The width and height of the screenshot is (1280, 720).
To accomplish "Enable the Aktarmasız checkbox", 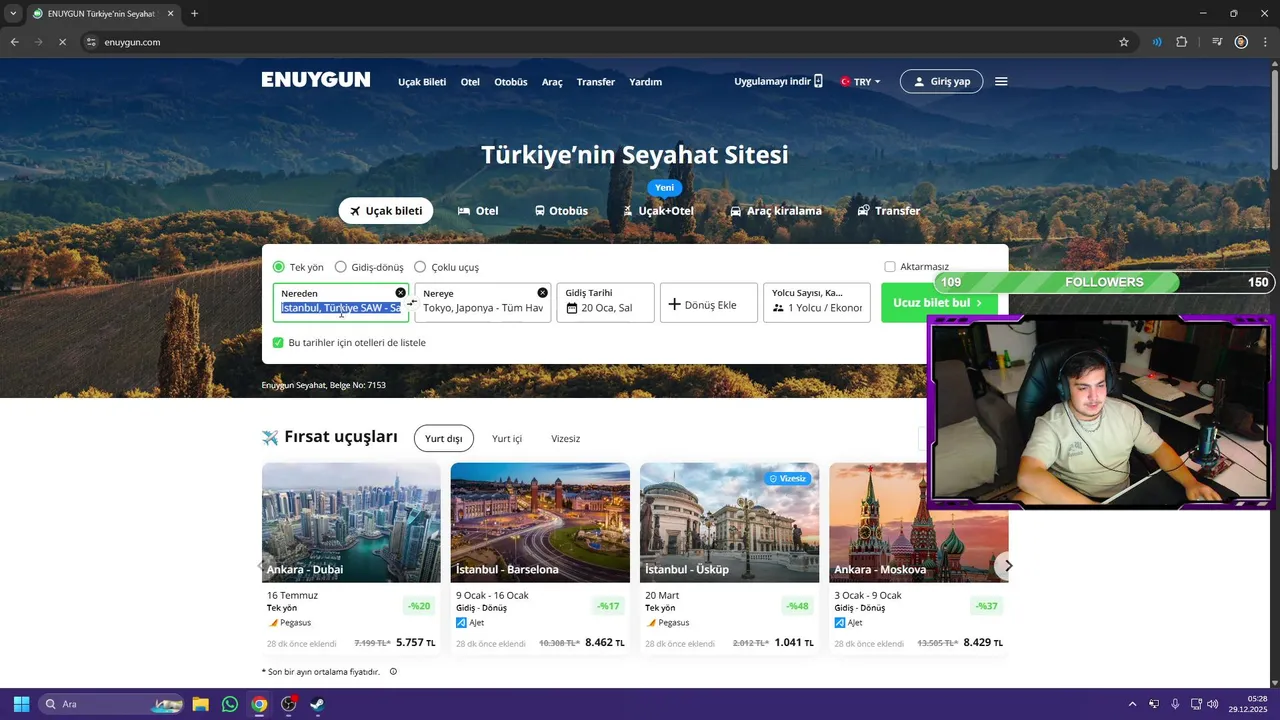I will pos(890,267).
